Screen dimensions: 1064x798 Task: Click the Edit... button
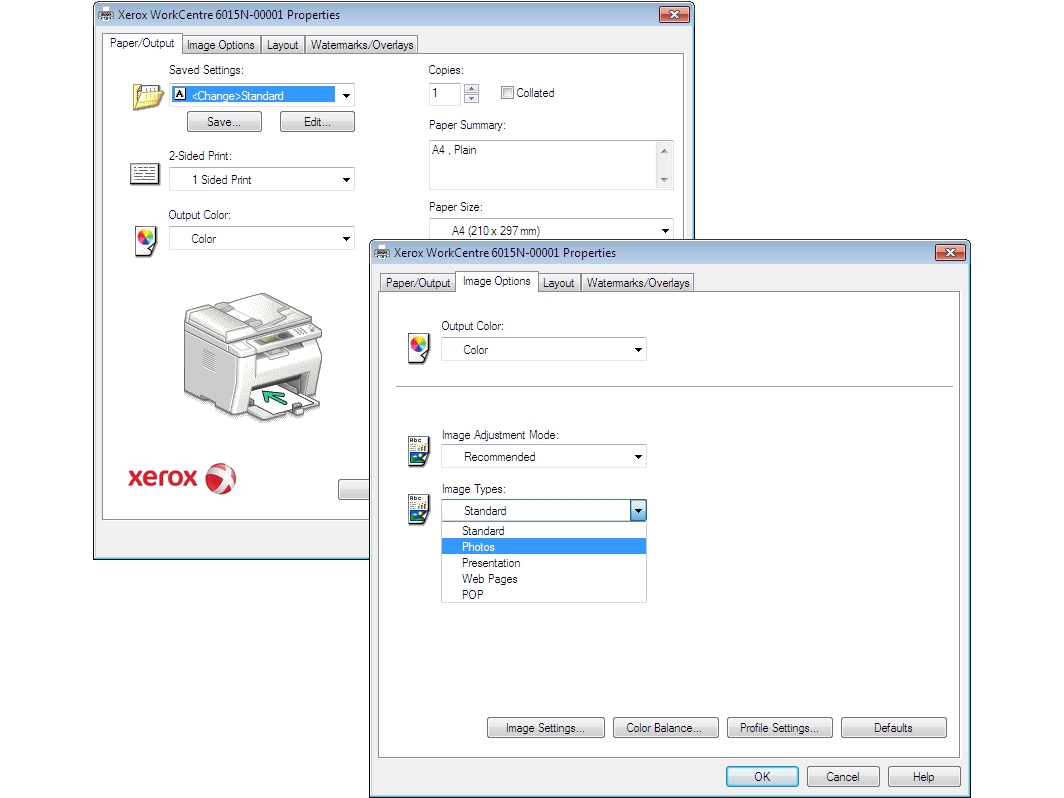tap(318, 122)
